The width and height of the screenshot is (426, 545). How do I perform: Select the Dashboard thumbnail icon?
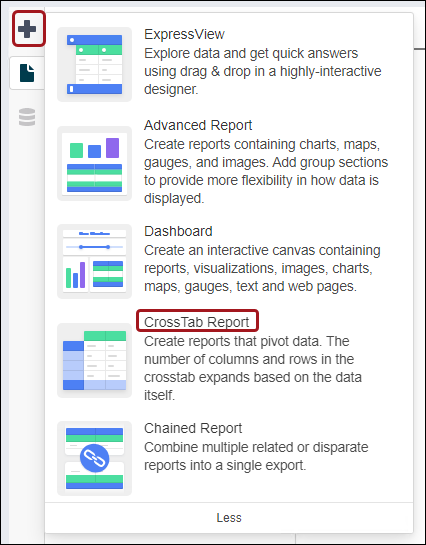point(95,261)
